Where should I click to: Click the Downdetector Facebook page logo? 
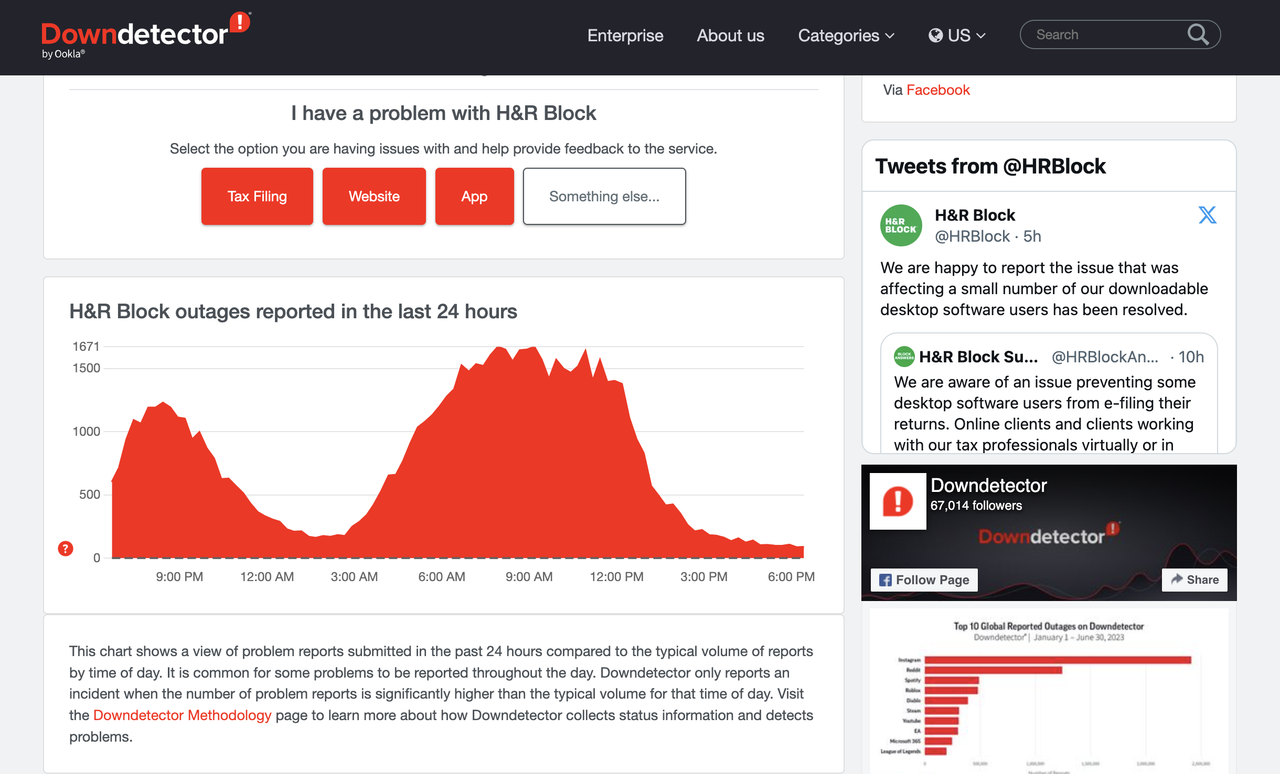point(898,500)
